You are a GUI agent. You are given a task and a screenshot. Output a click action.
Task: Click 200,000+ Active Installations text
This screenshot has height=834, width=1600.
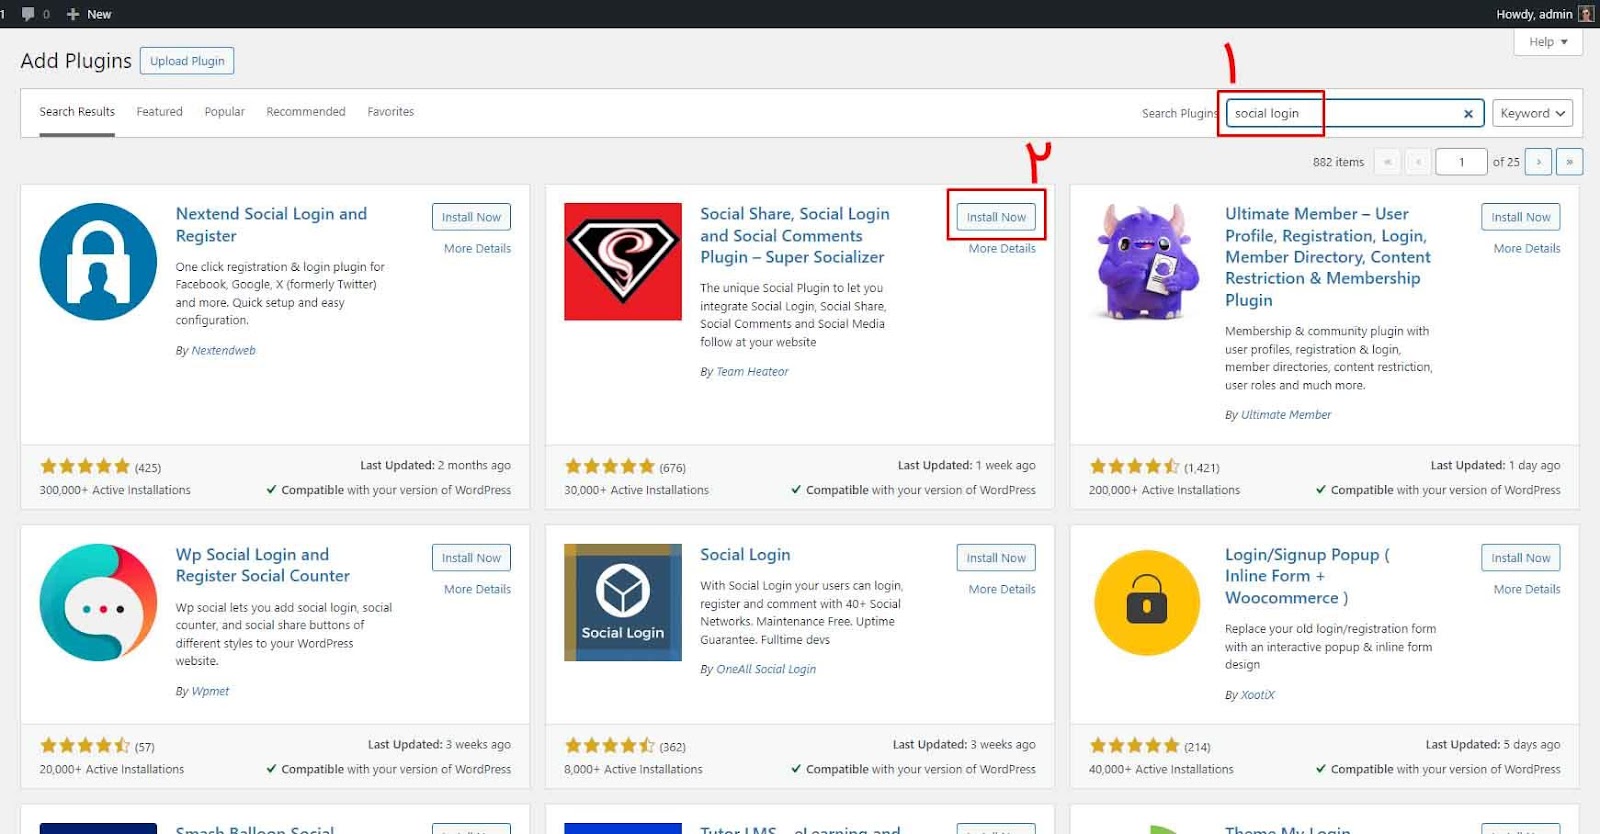coord(1164,491)
